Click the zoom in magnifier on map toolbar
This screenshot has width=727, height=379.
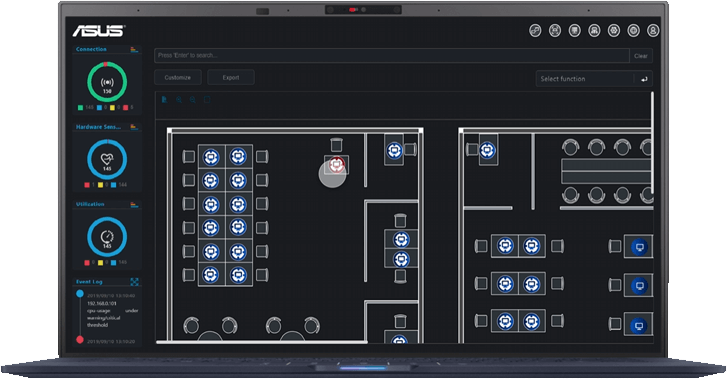tap(179, 100)
